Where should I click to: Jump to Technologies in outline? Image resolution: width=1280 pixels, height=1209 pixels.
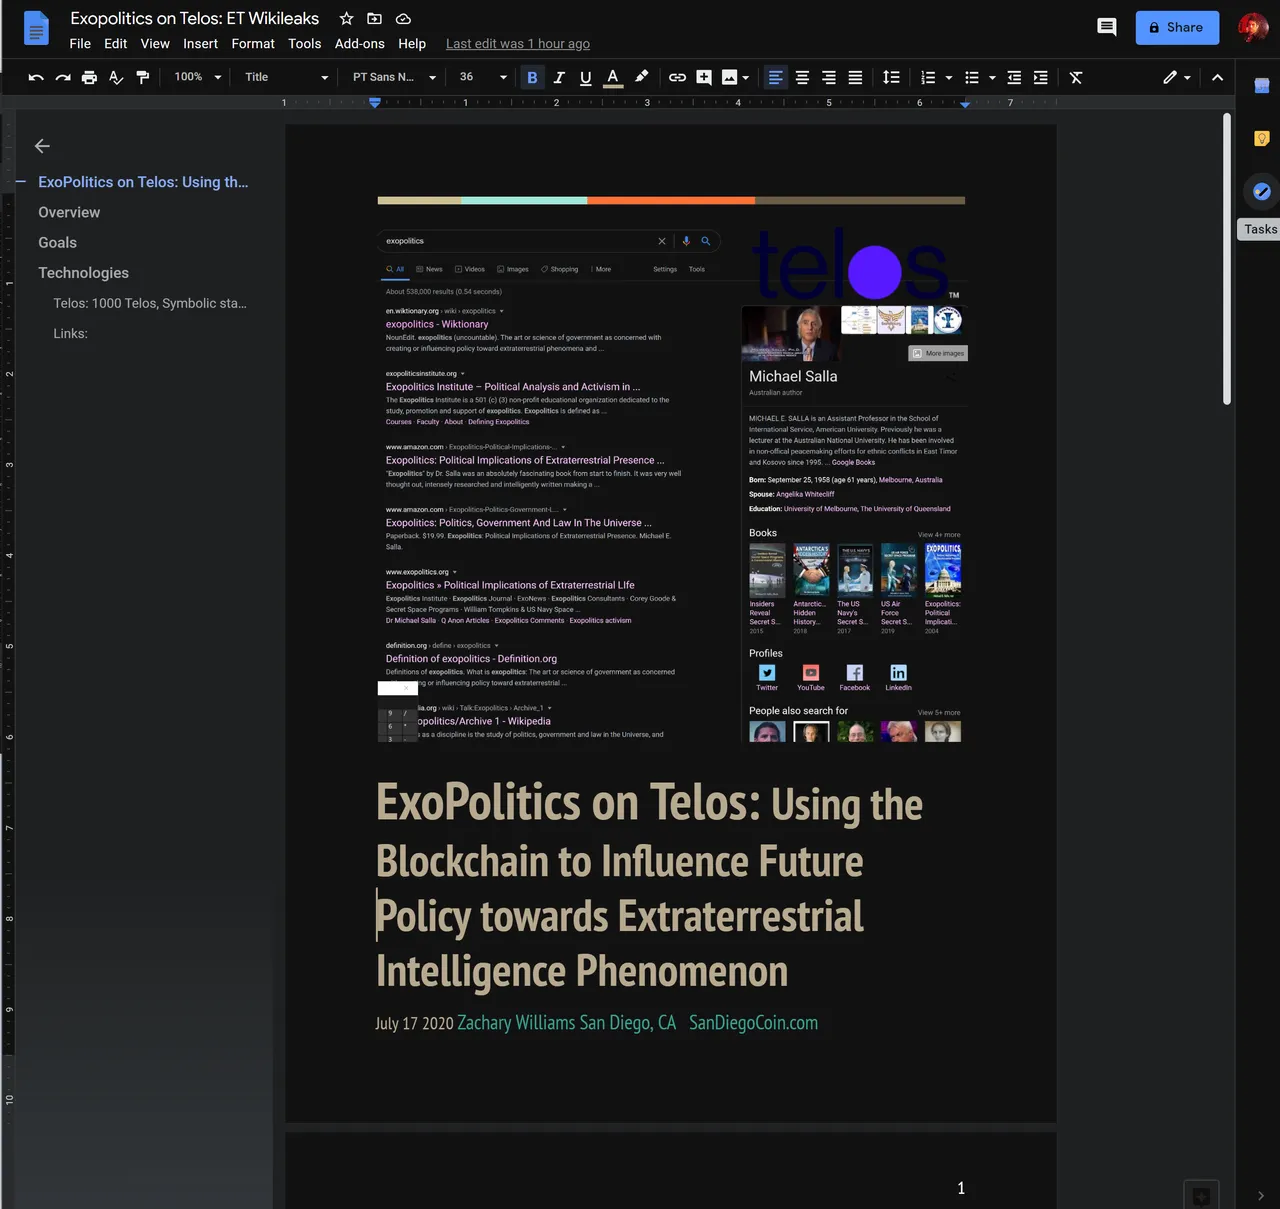[83, 273]
